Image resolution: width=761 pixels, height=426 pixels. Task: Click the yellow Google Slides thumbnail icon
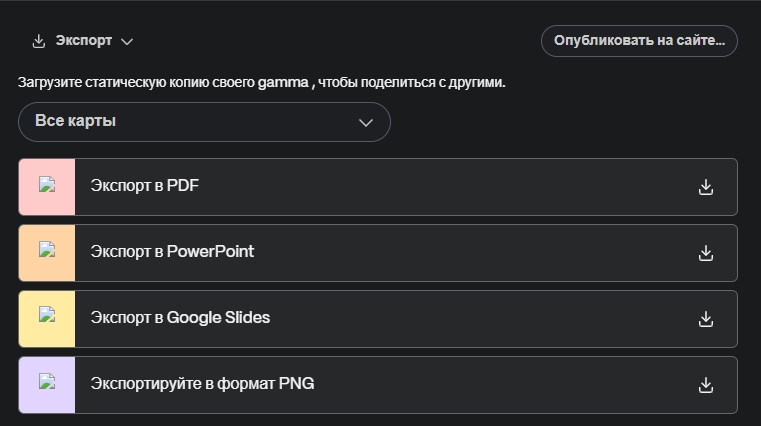46,319
